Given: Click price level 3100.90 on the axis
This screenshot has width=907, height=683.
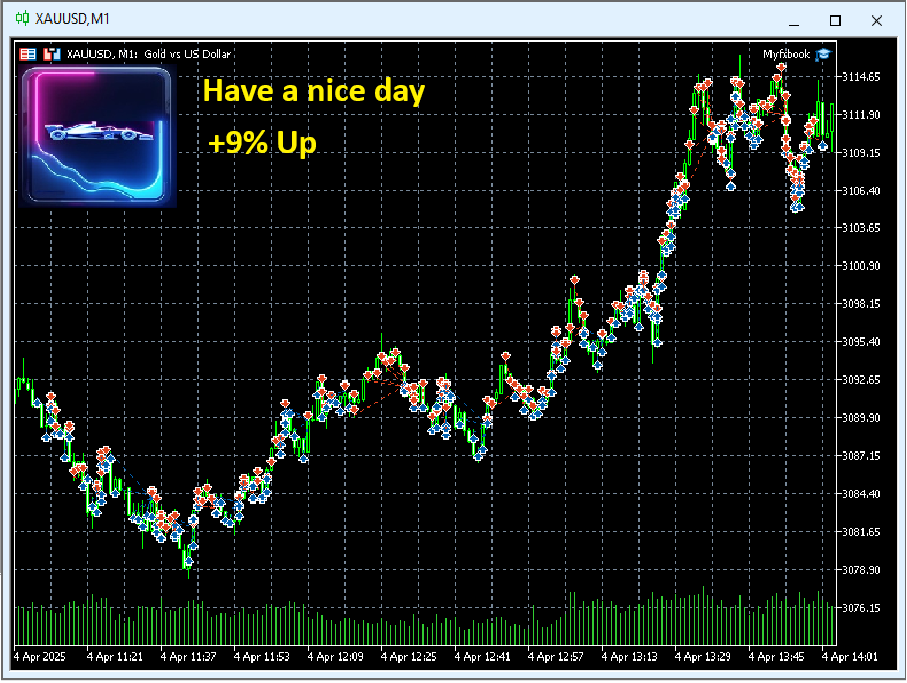Looking at the screenshot, I should pyautogui.click(x=861, y=266).
